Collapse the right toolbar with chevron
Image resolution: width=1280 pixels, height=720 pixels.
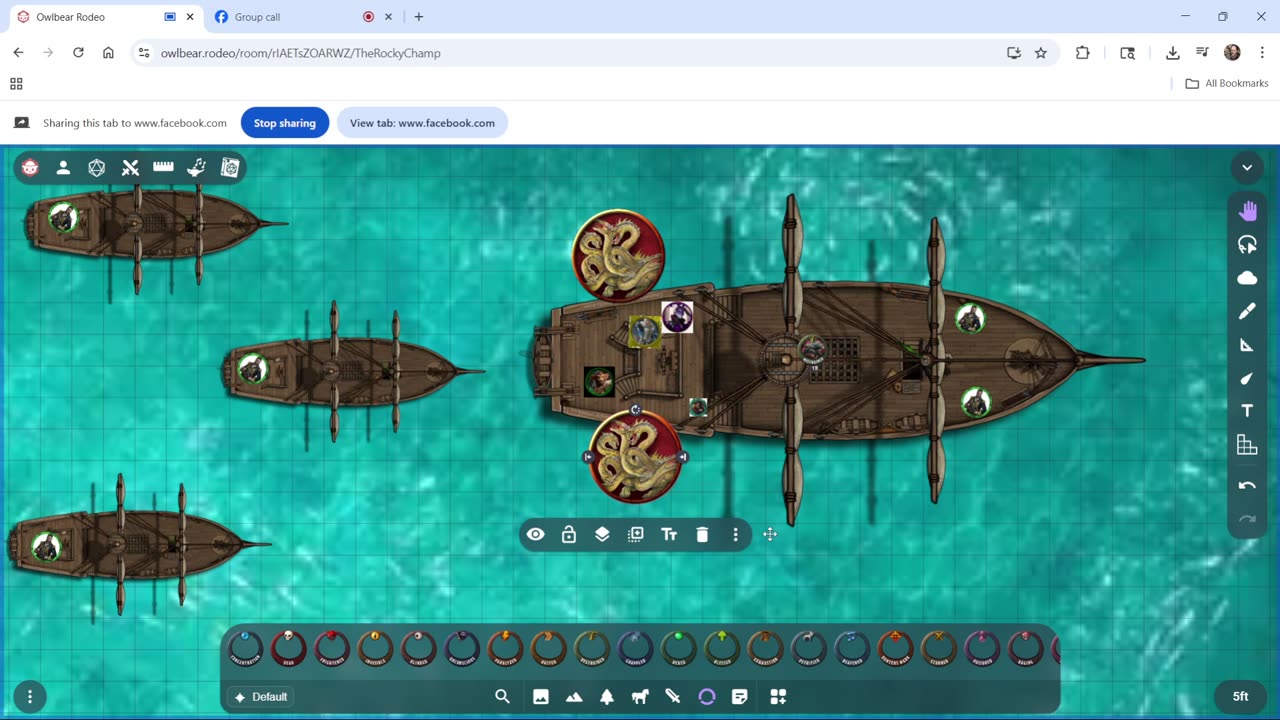click(1247, 168)
